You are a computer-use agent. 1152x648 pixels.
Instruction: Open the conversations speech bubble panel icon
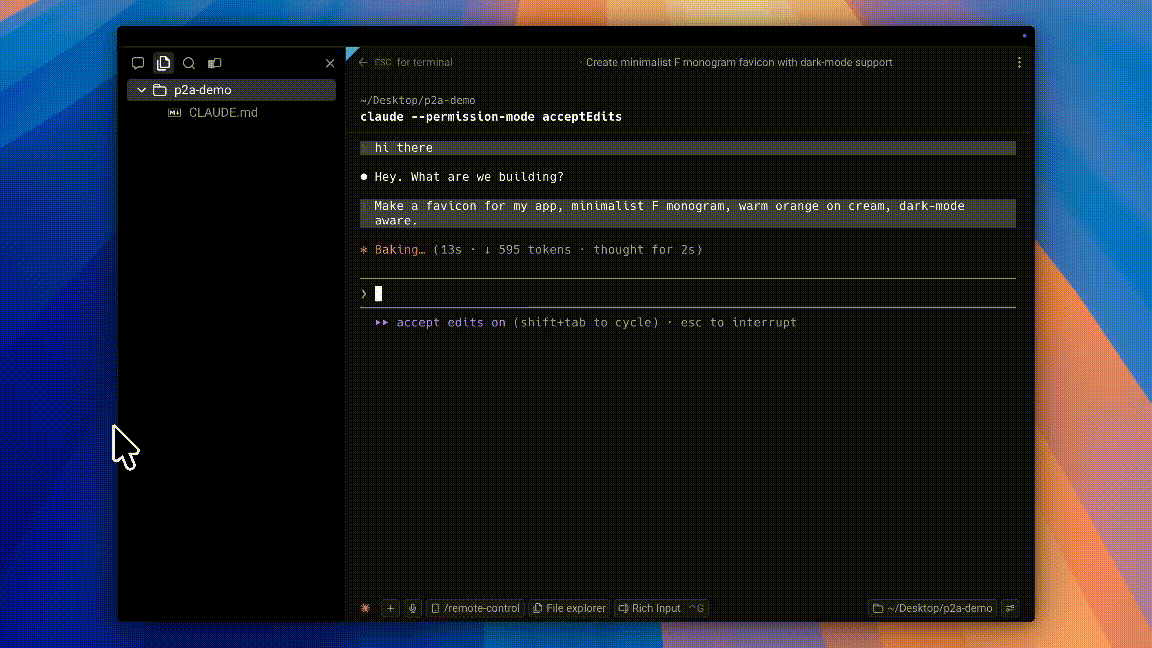pos(137,63)
